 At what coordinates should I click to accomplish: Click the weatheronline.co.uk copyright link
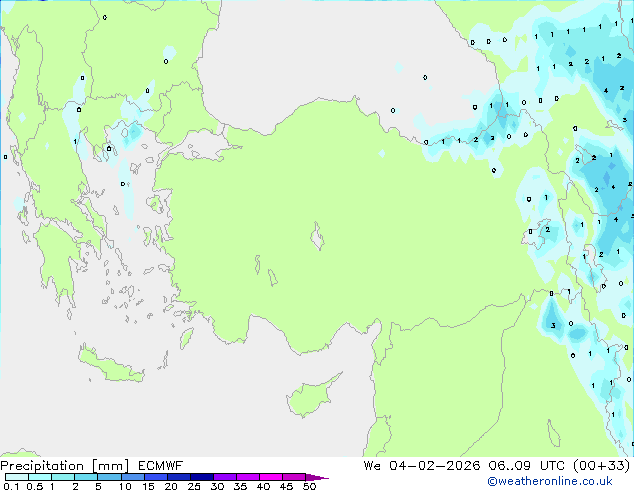click(564, 481)
